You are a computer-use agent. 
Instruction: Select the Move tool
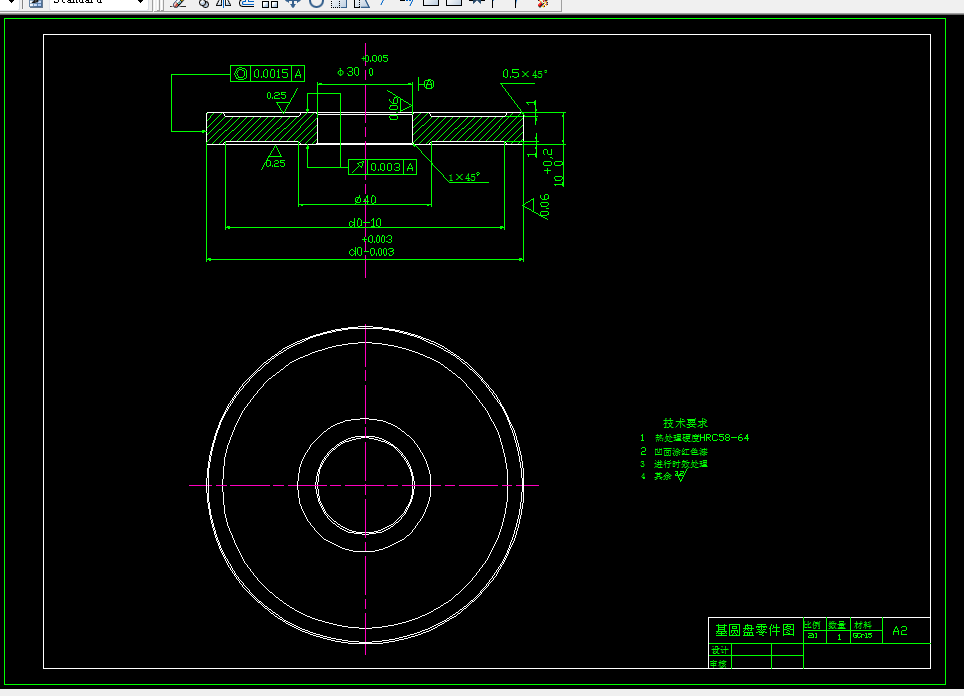pos(293,3)
